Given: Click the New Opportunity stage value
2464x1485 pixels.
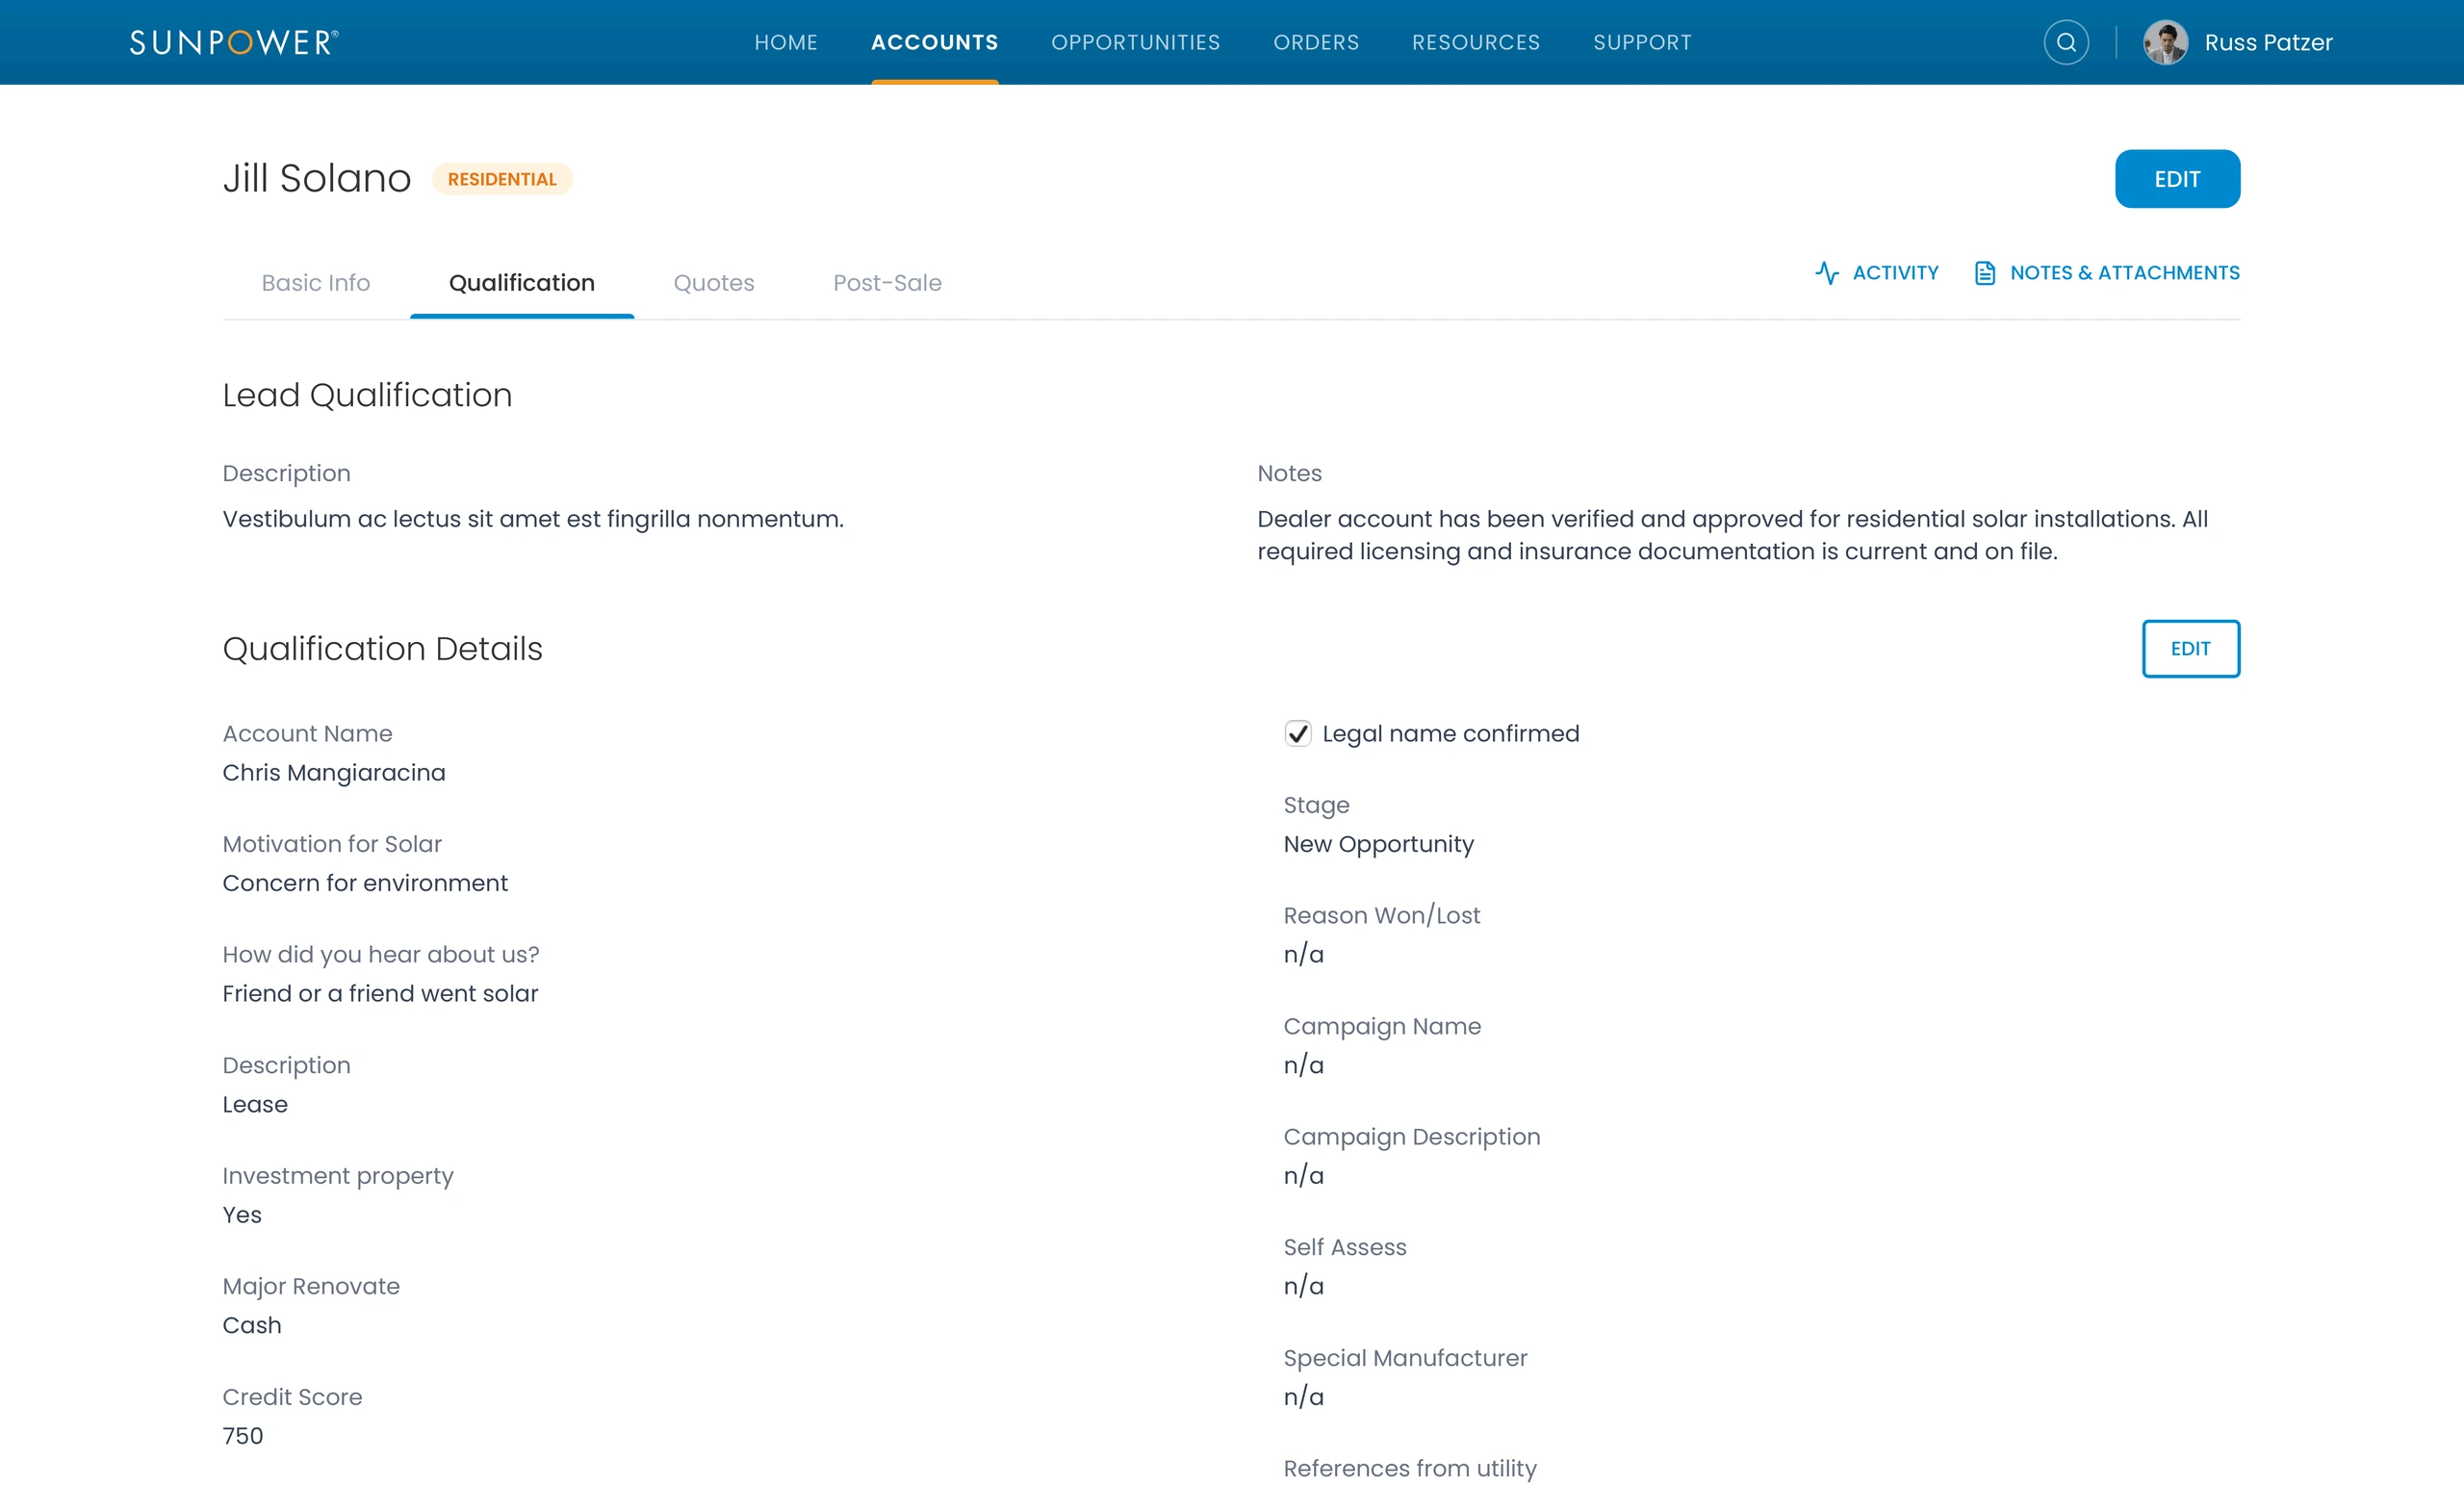Looking at the screenshot, I should coord(1378,844).
